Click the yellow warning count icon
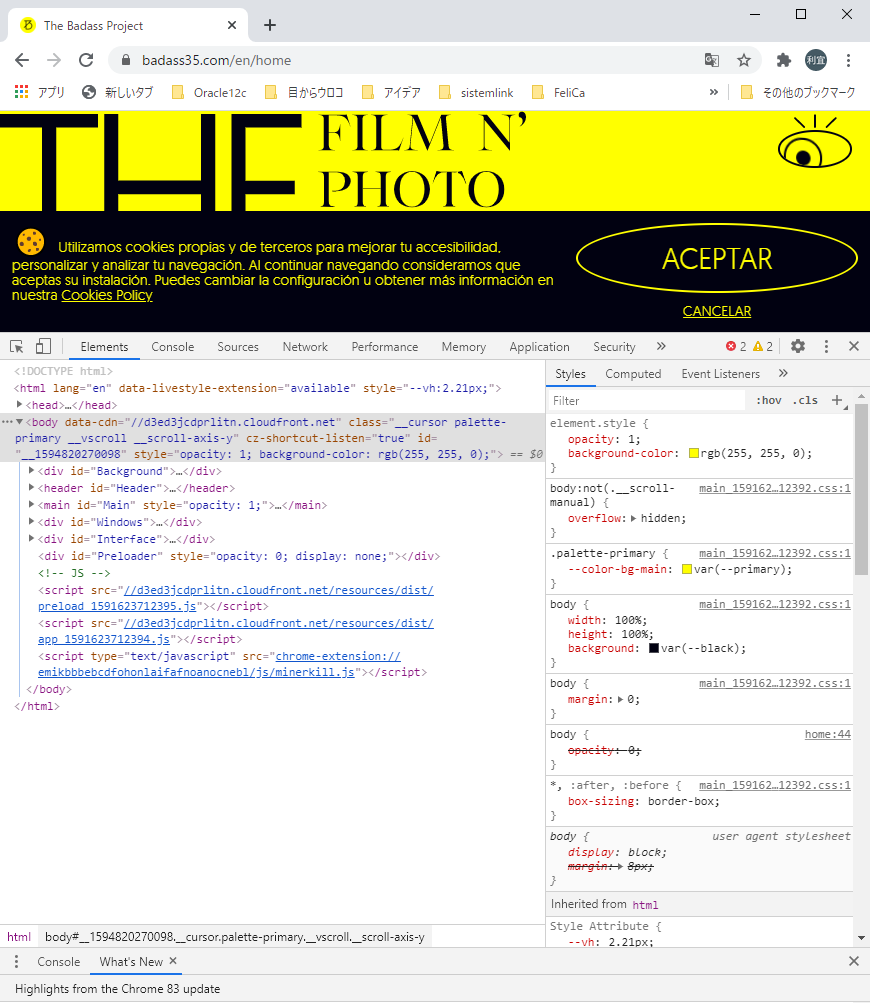 758,346
